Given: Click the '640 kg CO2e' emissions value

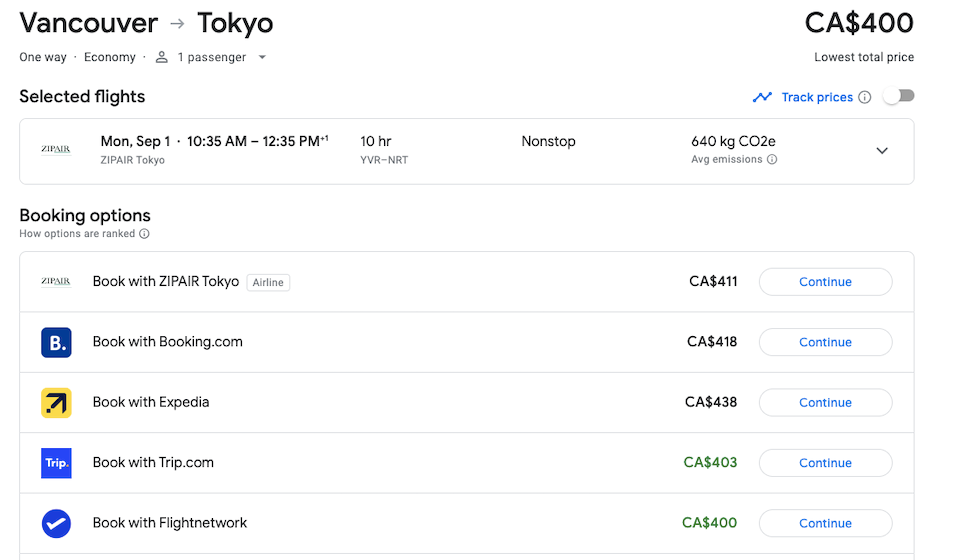Looking at the screenshot, I should pyautogui.click(x=733, y=141).
